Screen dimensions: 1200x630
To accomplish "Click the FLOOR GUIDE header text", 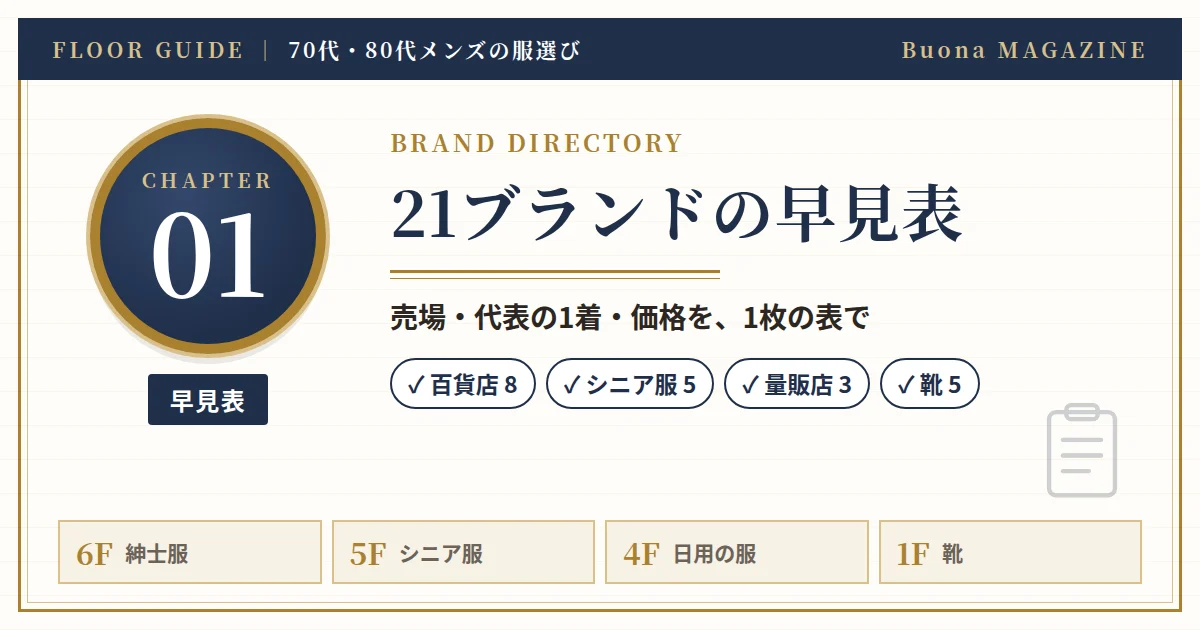I will coord(148,50).
